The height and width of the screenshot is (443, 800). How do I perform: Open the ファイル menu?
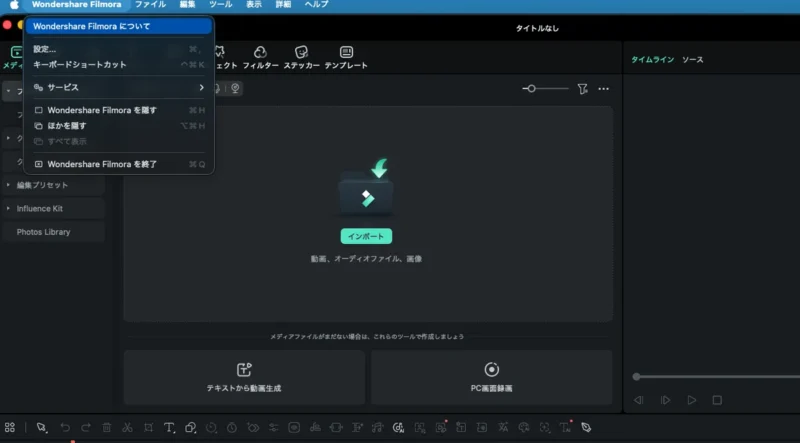click(150, 5)
